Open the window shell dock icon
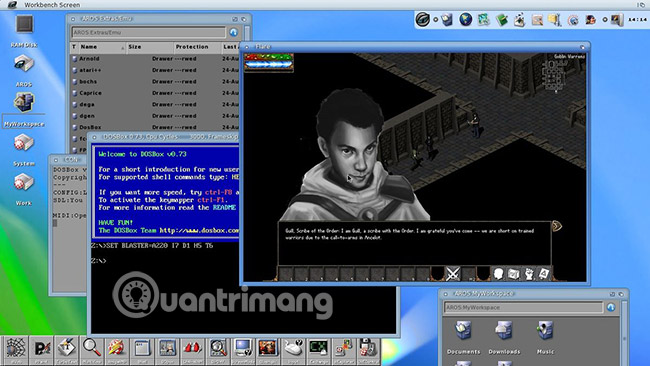650x366 pixels. pyautogui.click(x=142, y=349)
